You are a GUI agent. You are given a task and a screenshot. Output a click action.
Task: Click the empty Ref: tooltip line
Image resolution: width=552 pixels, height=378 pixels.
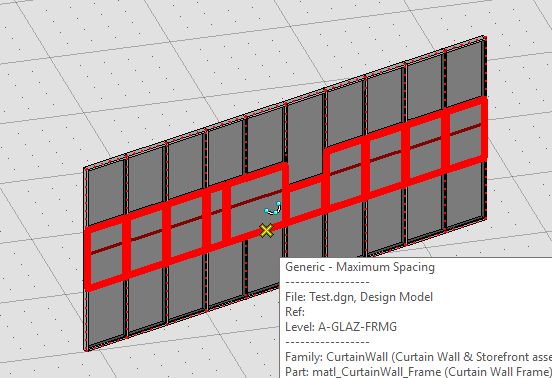coord(295,312)
